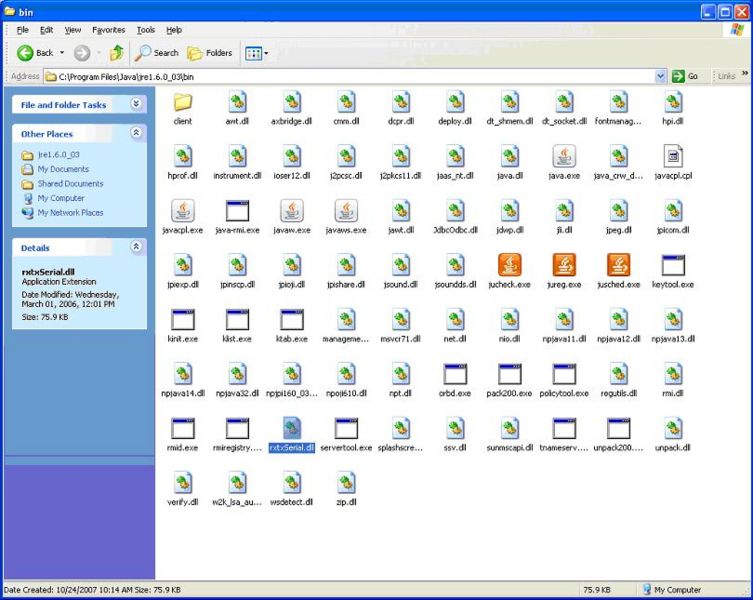Viewport: 753px width, 600px height.
Task: Select the keytool.exe file icon
Action: 673,265
